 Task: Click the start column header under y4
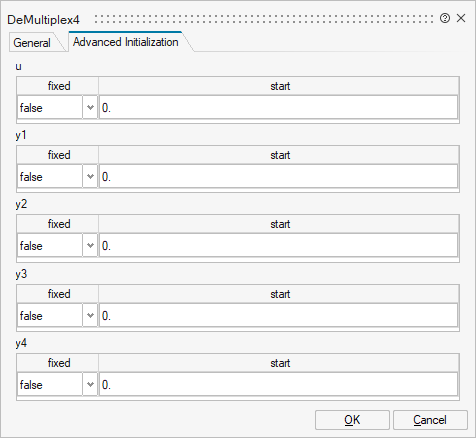279,363
